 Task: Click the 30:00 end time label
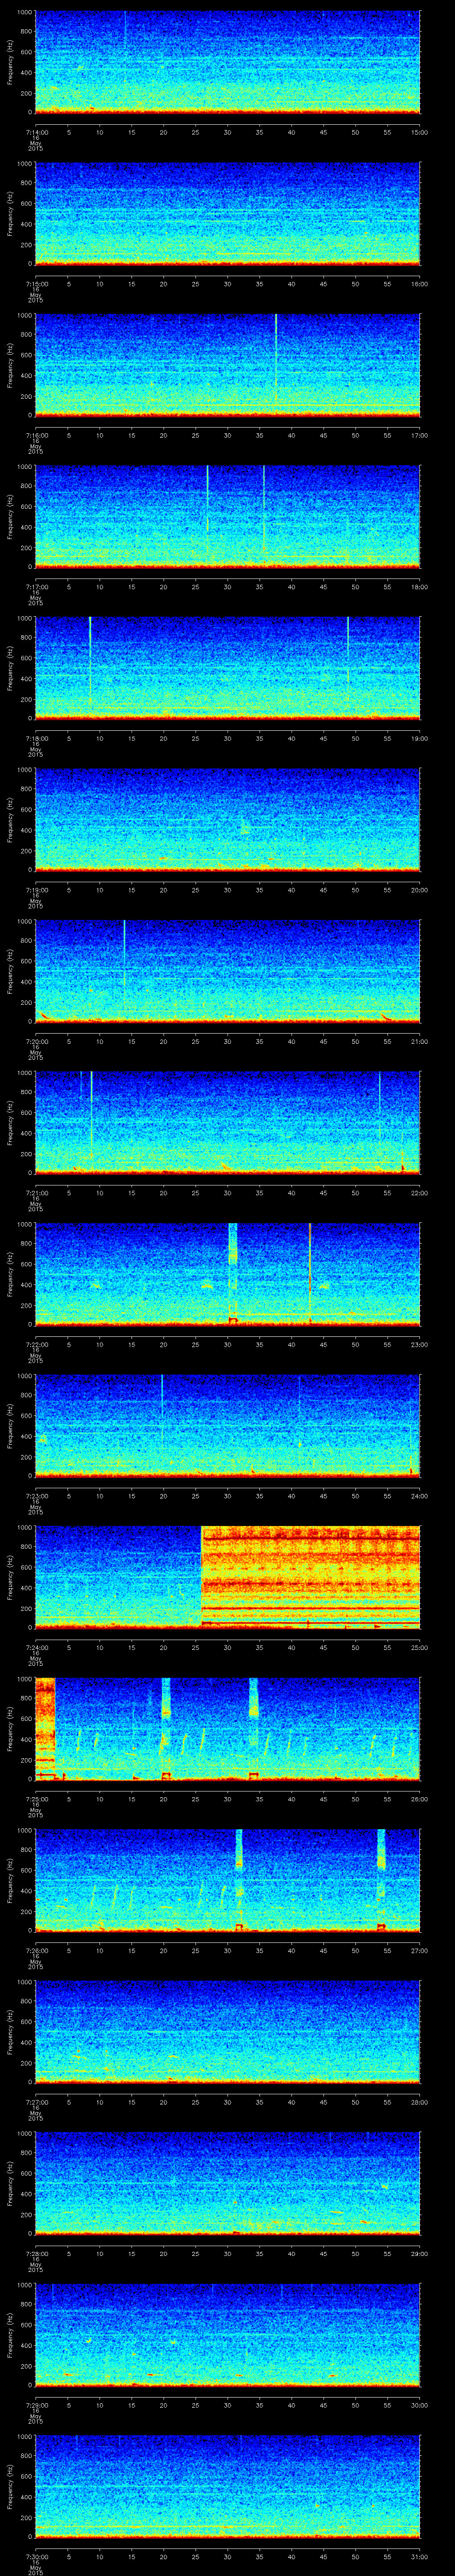click(x=420, y=2405)
